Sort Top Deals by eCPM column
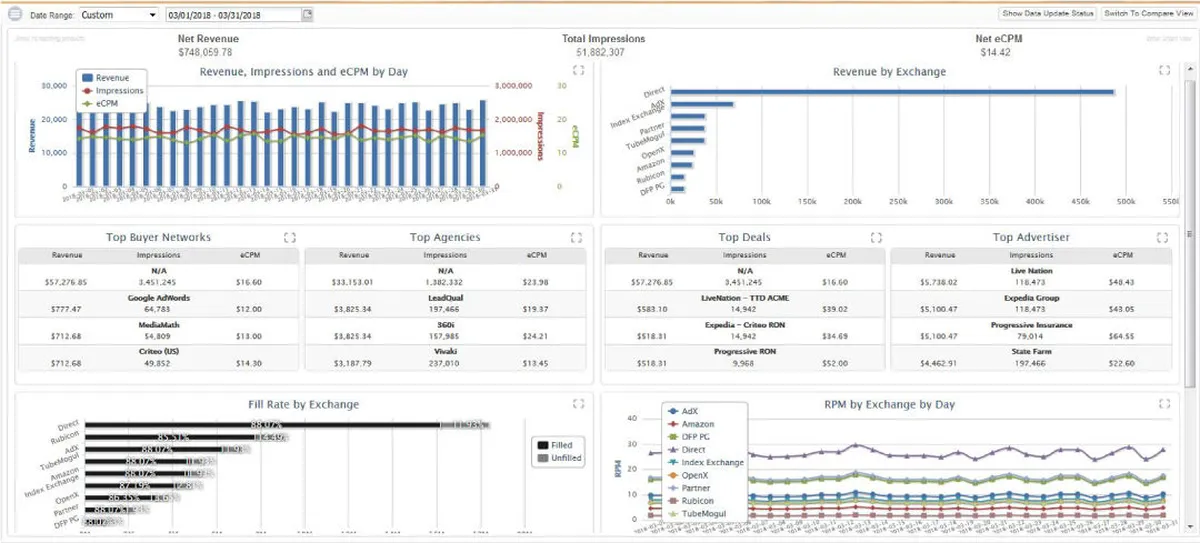Image resolution: width=1200 pixels, height=543 pixels. pyautogui.click(x=836, y=255)
